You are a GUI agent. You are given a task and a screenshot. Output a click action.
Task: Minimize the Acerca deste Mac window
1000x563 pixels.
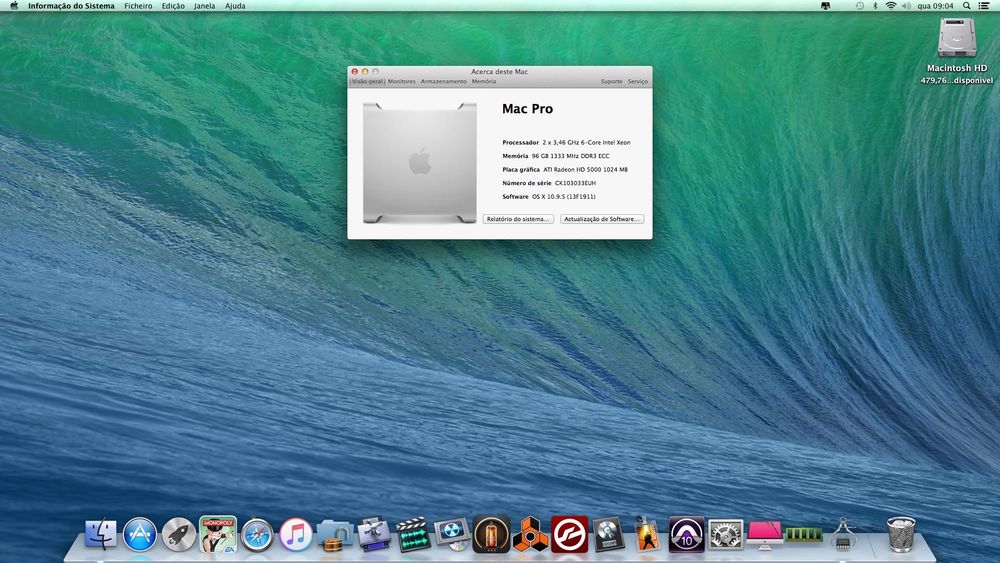coord(365,71)
